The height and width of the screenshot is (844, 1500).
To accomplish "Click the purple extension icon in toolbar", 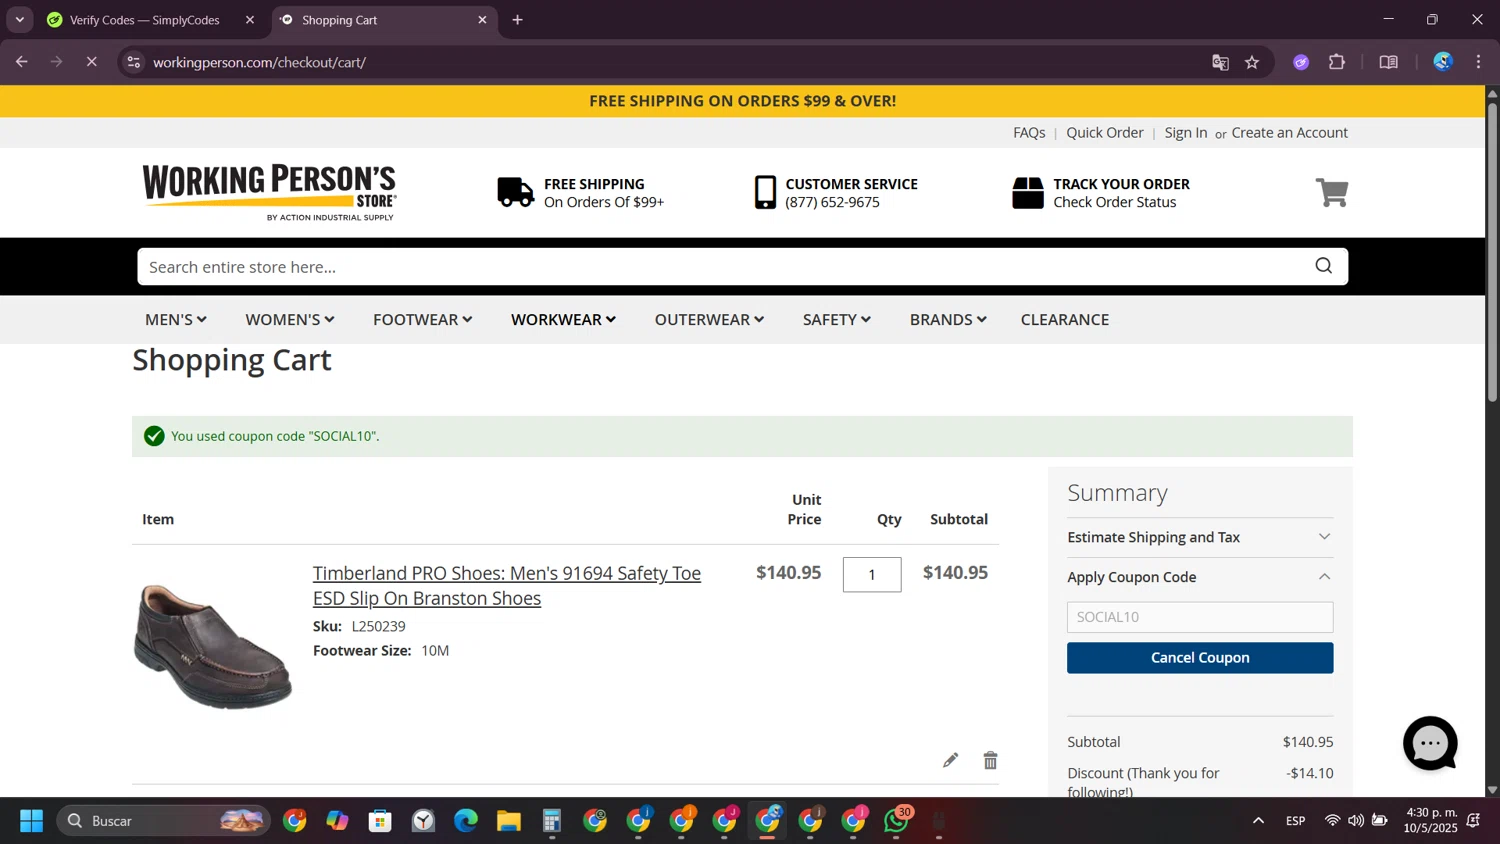I will [x=1301, y=62].
